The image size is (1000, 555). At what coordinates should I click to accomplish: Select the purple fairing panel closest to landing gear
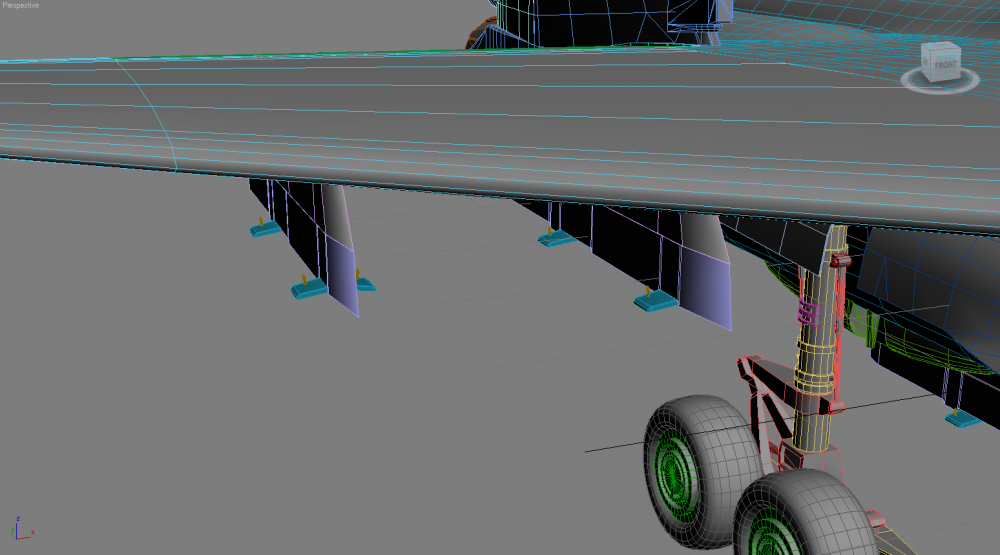coord(705,287)
